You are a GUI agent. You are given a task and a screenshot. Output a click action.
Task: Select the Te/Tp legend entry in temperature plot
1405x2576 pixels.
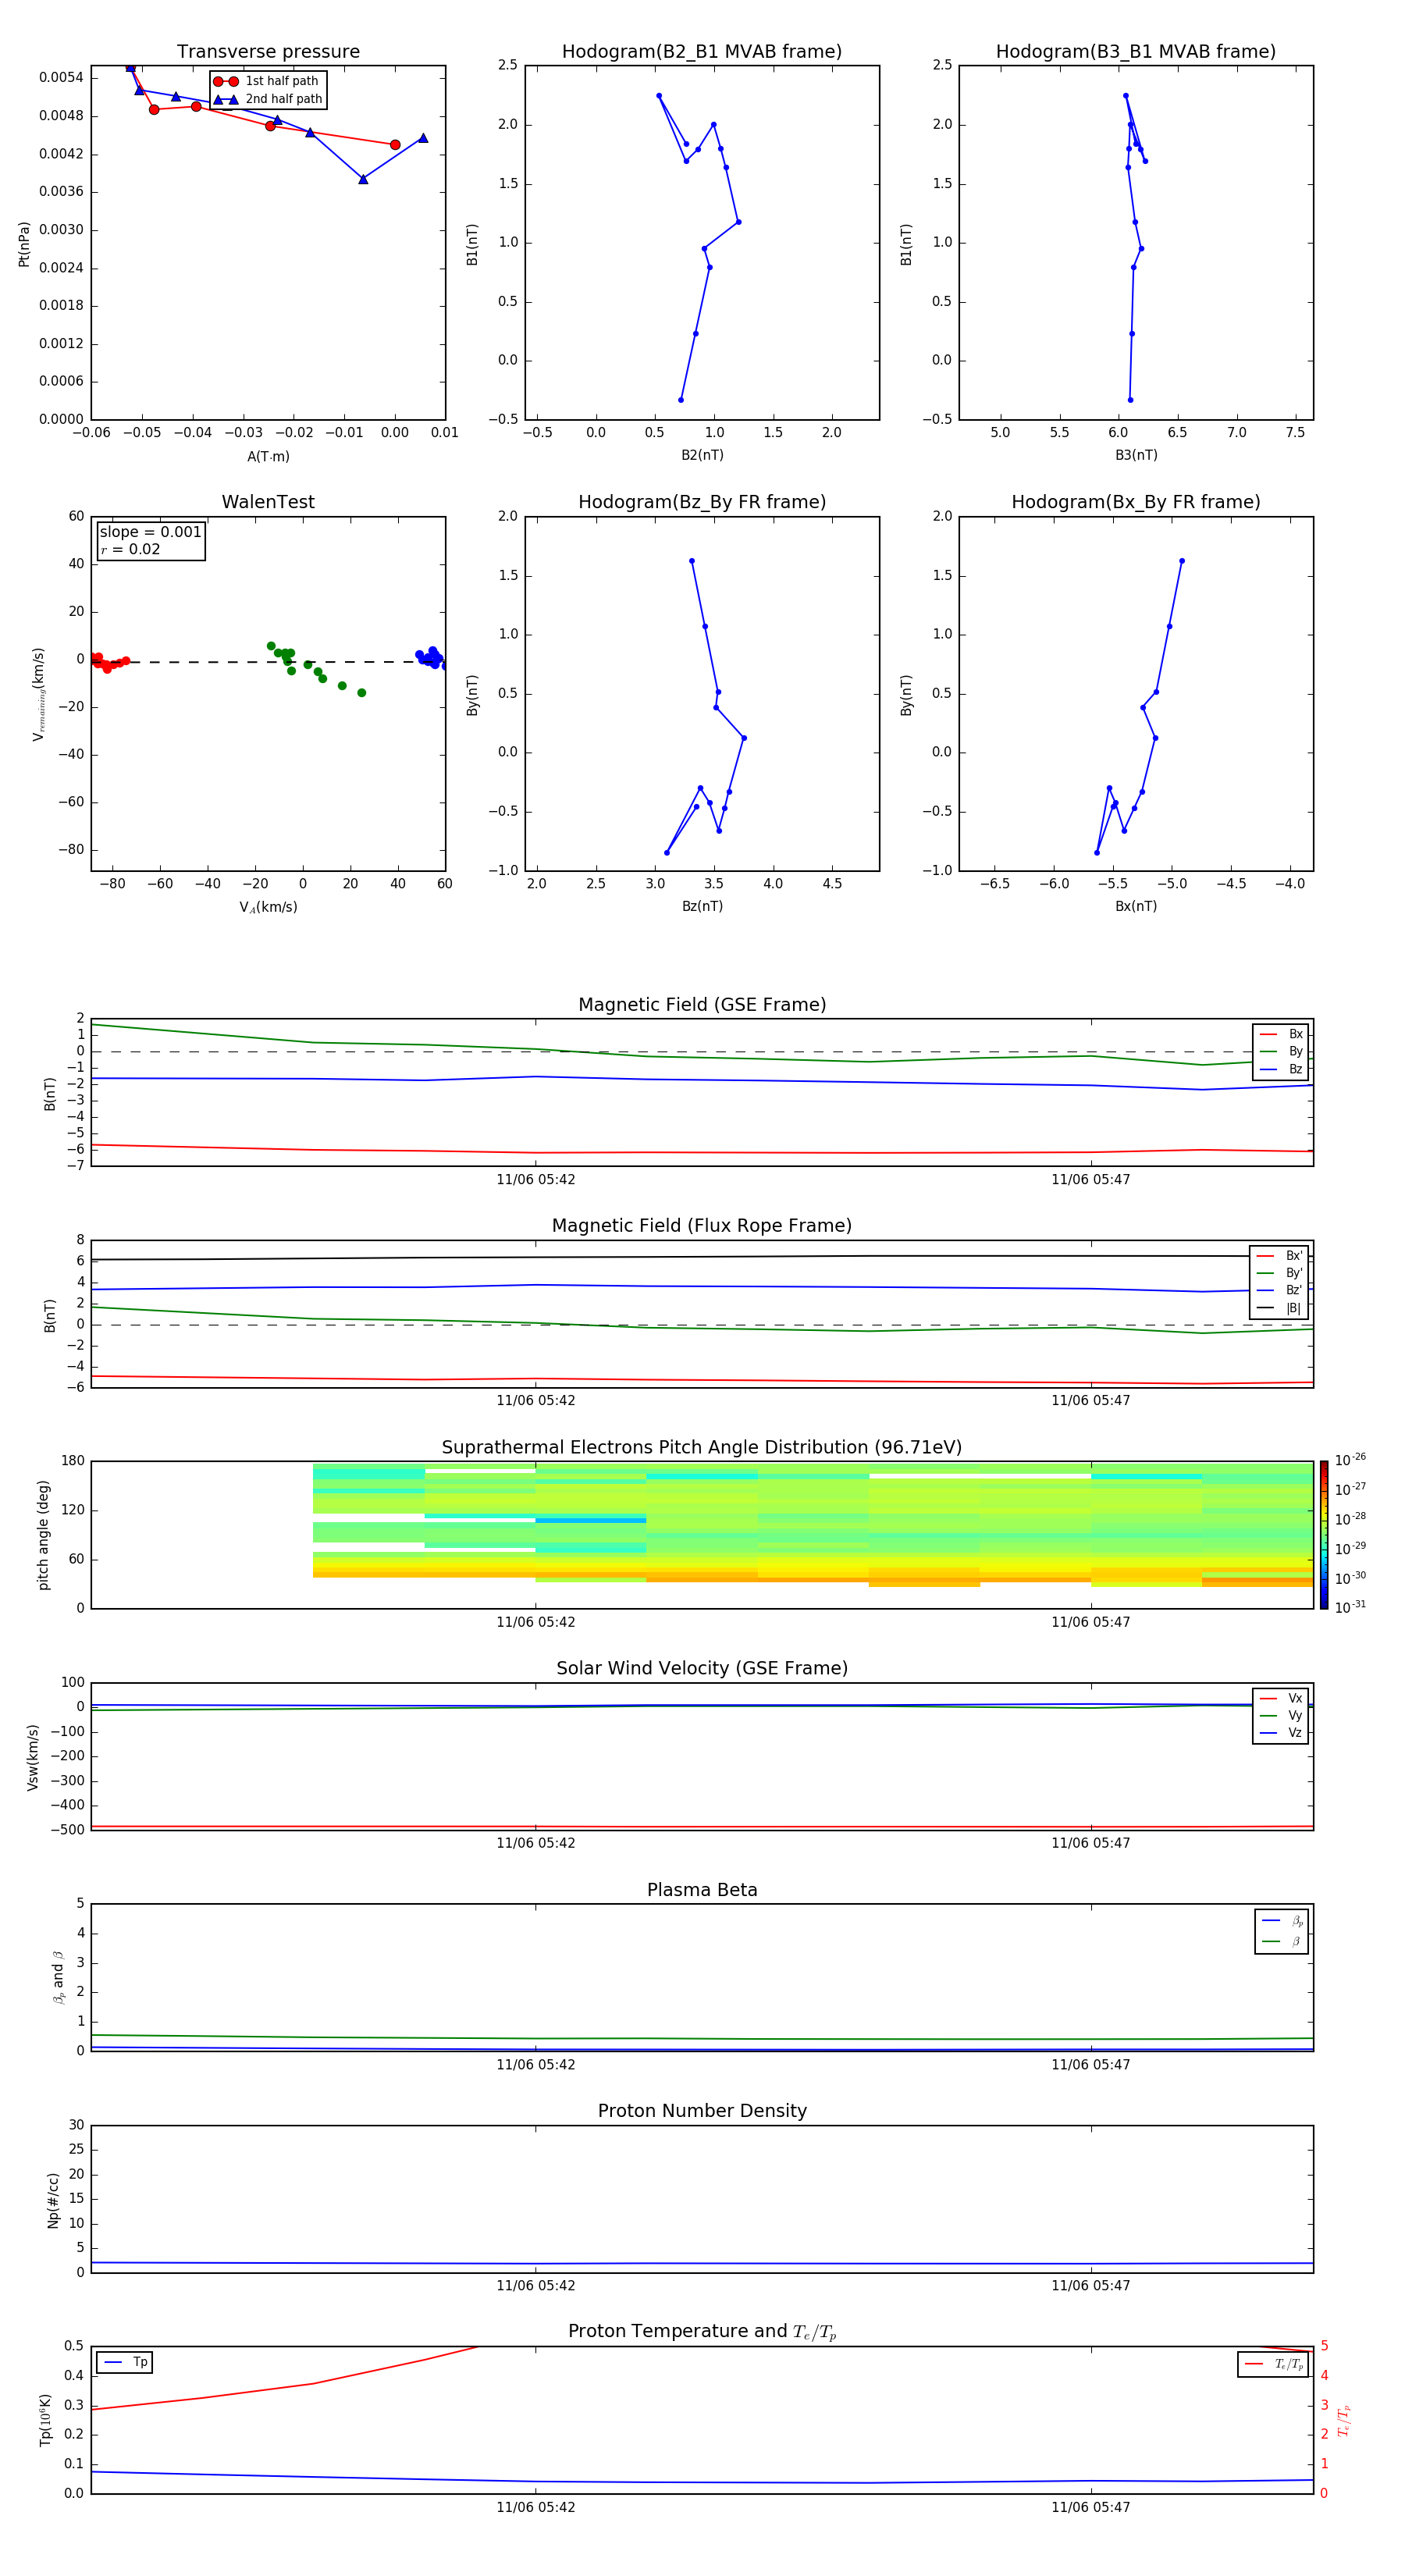coord(1273,2364)
